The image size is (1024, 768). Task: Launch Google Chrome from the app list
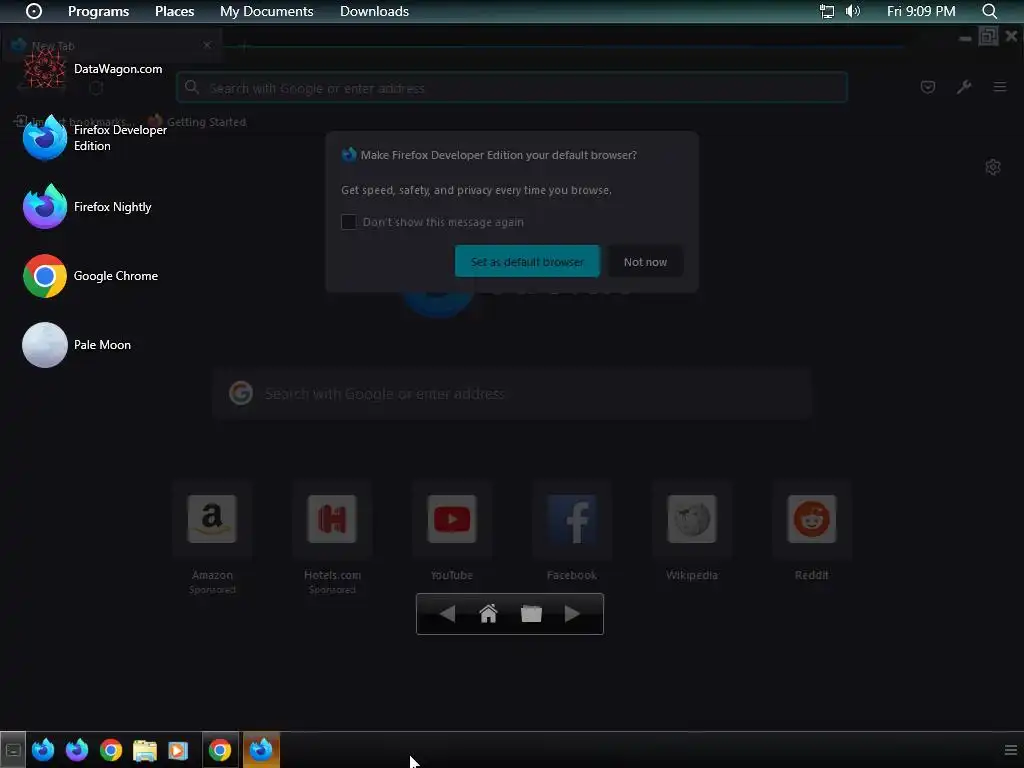pos(44,276)
